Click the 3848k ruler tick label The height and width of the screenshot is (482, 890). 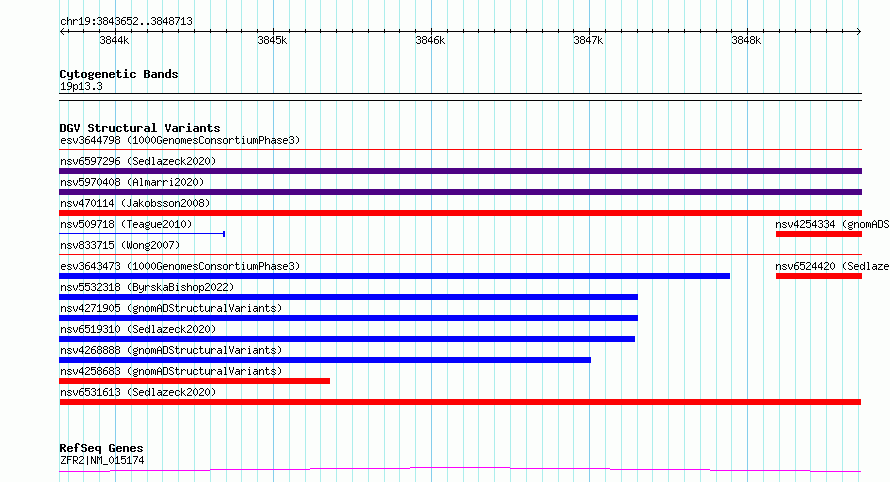(x=746, y=40)
